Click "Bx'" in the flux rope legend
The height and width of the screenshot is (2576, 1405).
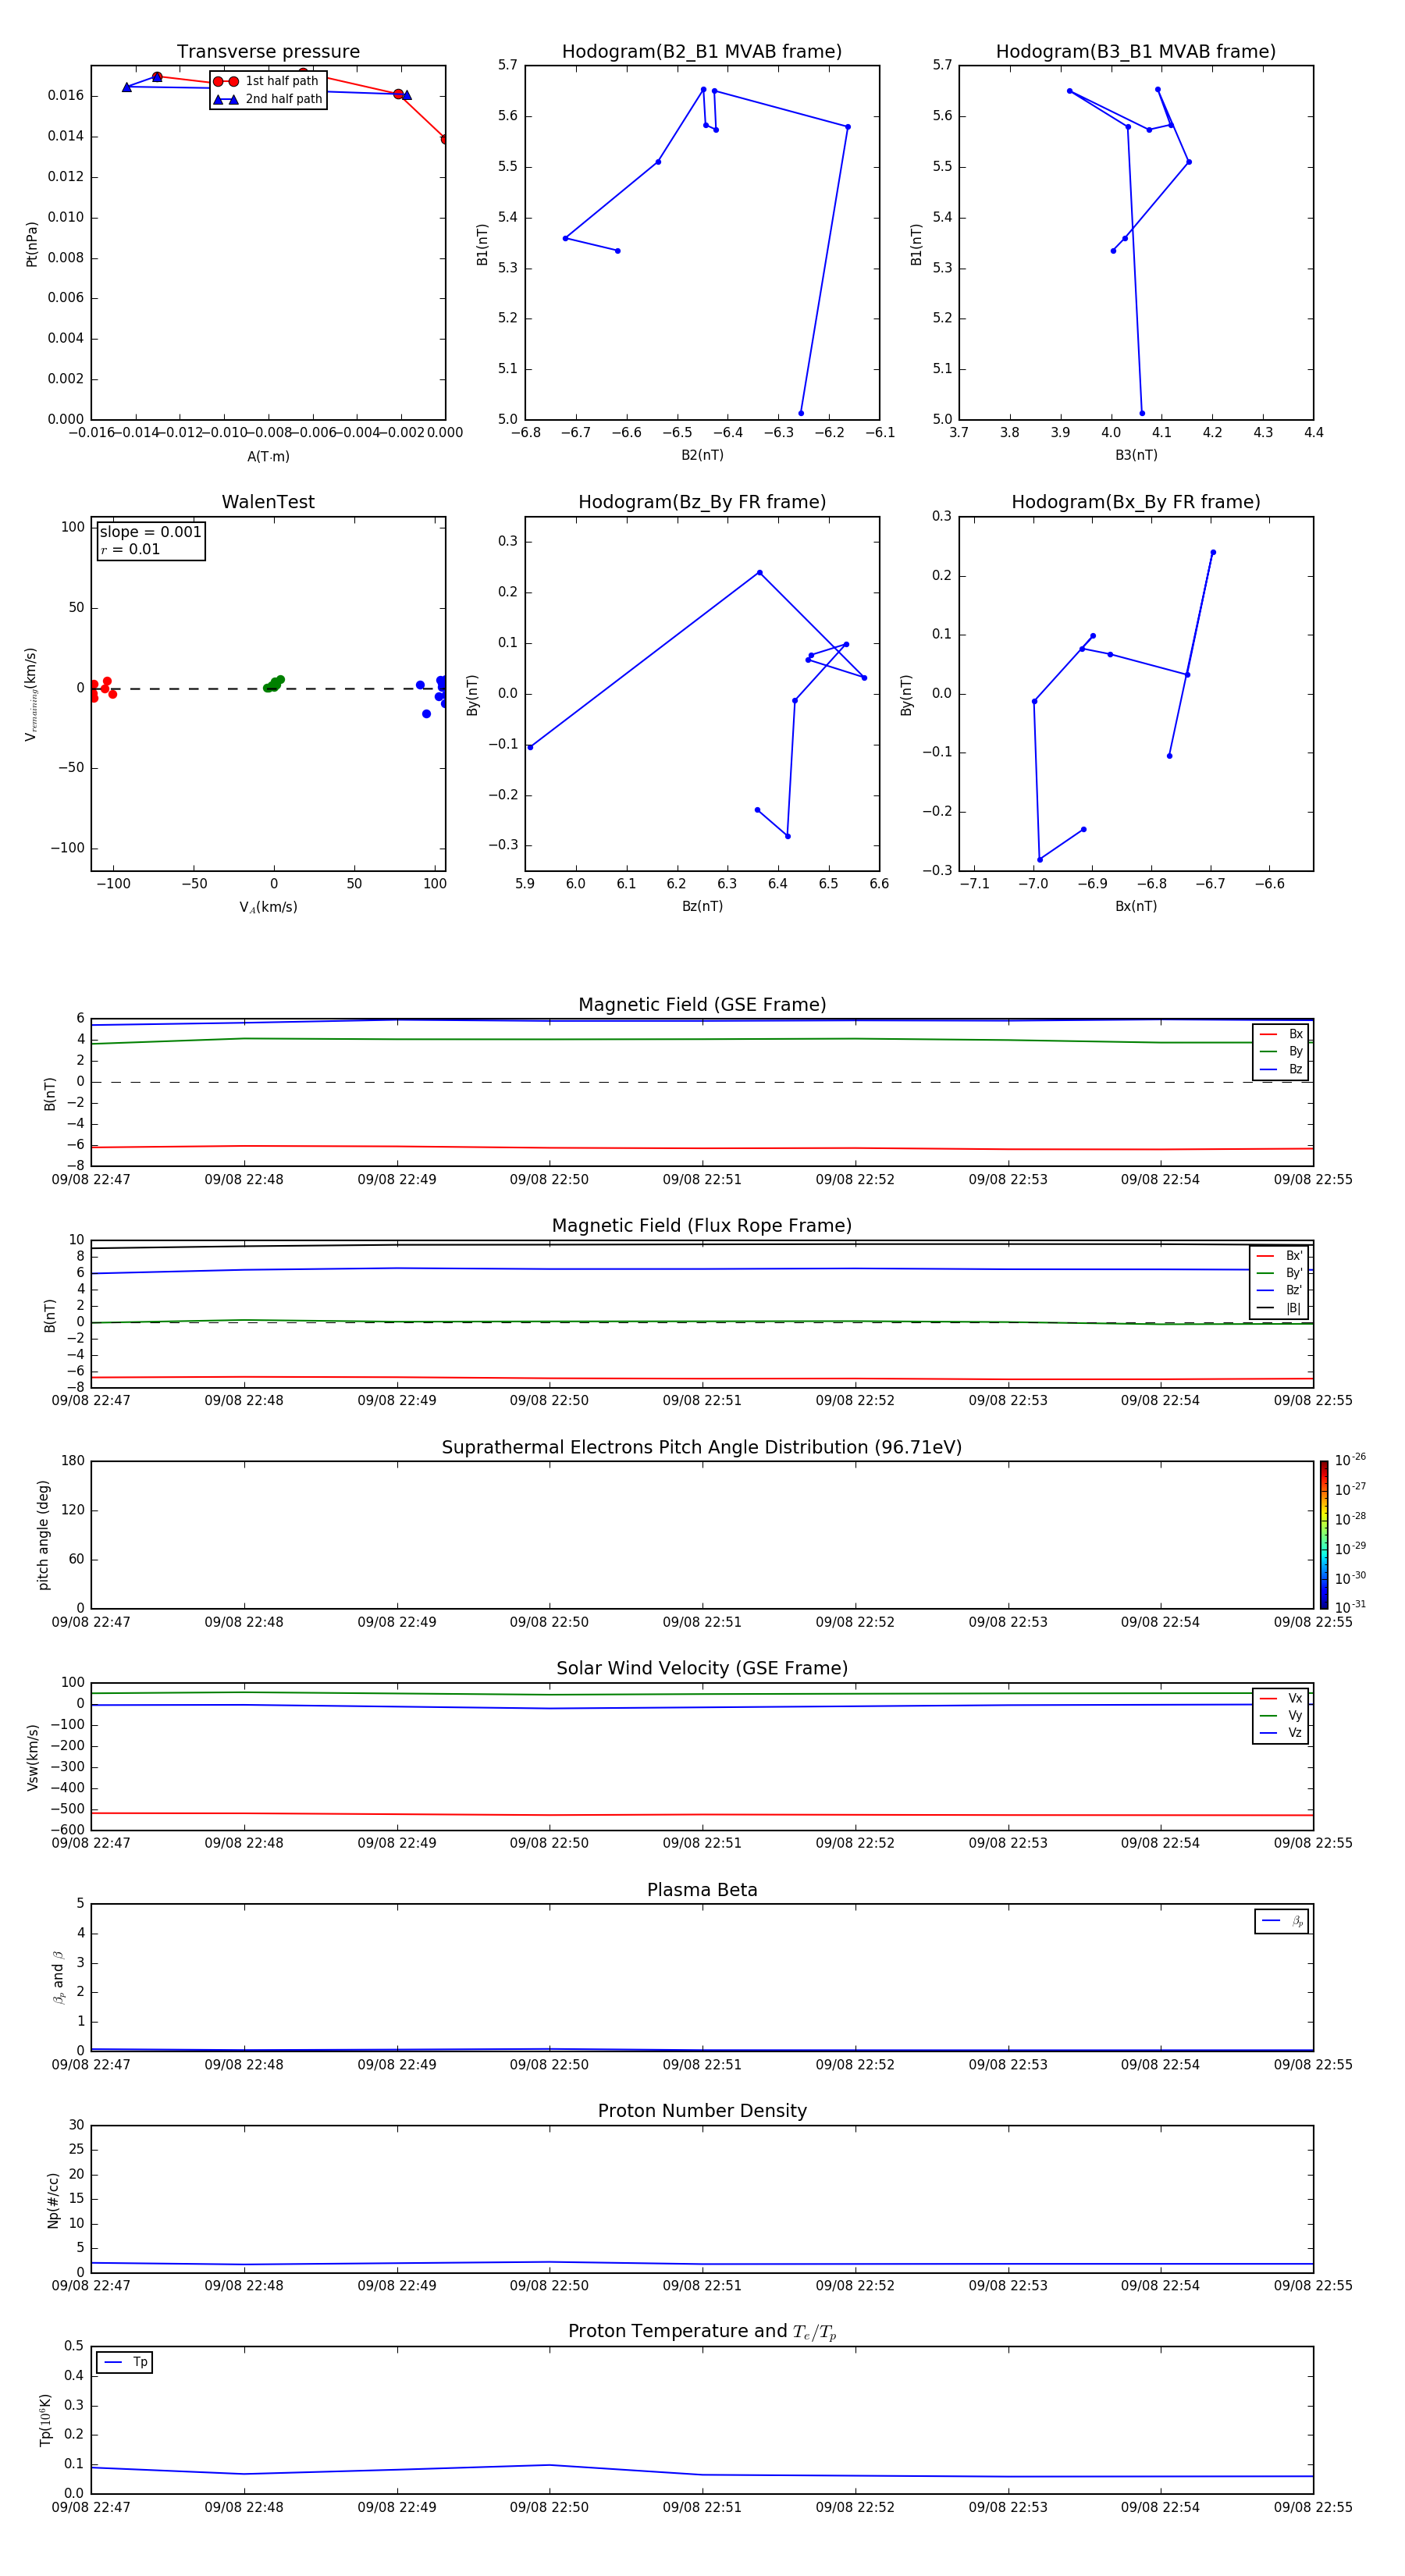point(1280,1256)
